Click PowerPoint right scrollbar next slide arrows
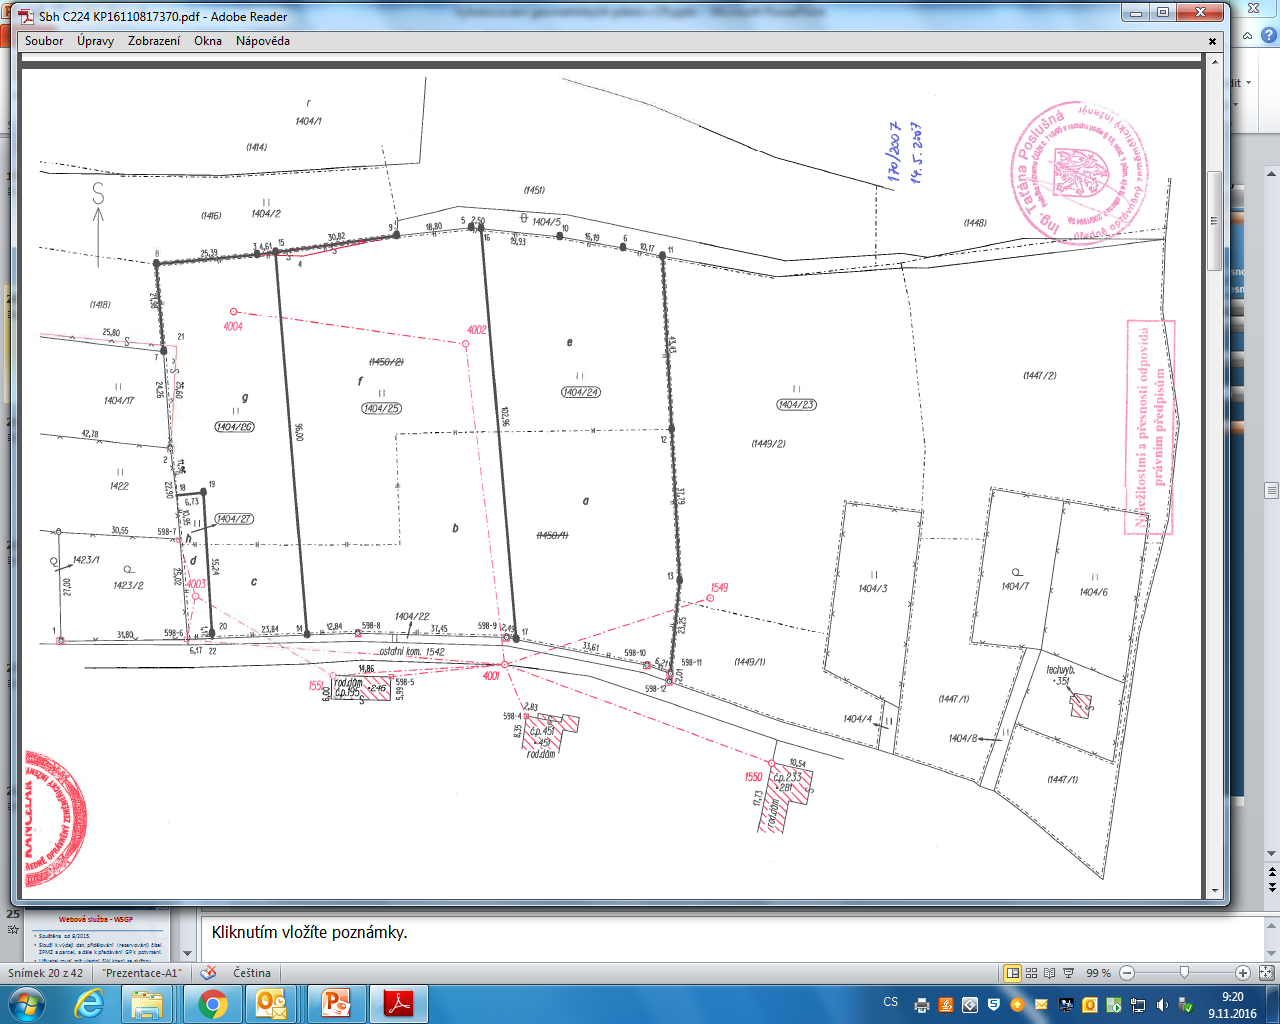The image size is (1280, 1024). pyautogui.click(x=1272, y=887)
